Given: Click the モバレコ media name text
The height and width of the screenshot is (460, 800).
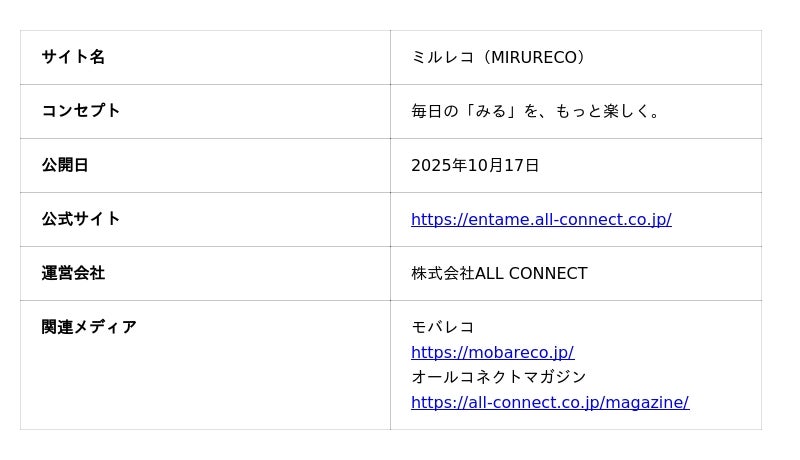Looking at the screenshot, I should tap(443, 328).
